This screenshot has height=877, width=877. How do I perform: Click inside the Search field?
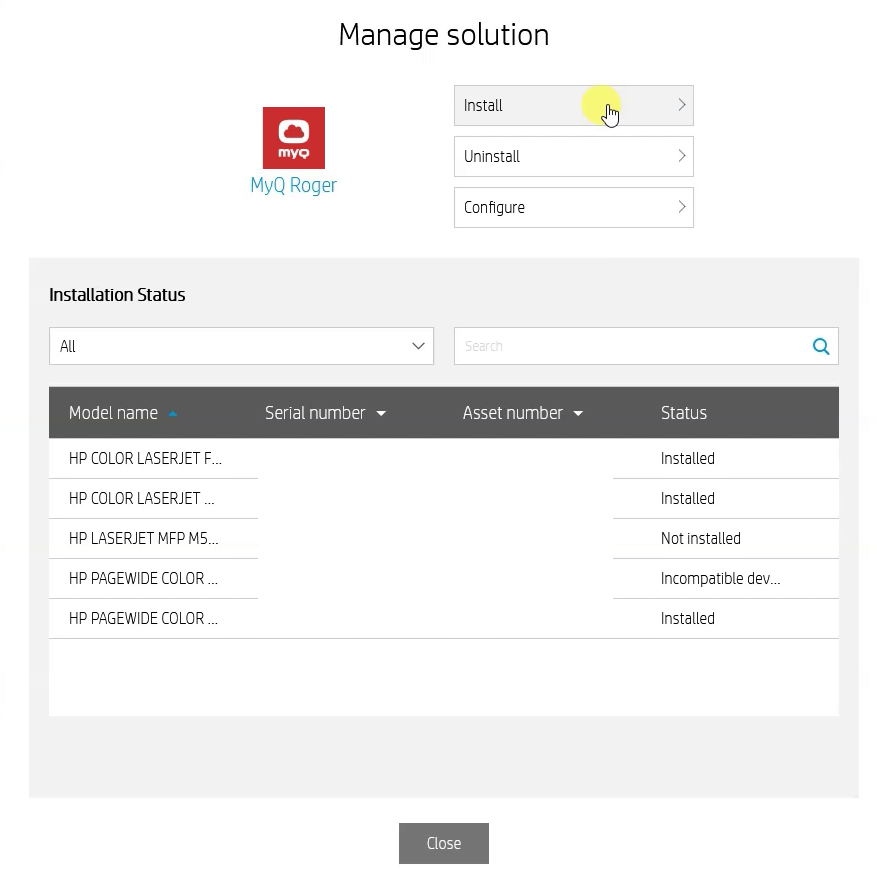(600, 346)
